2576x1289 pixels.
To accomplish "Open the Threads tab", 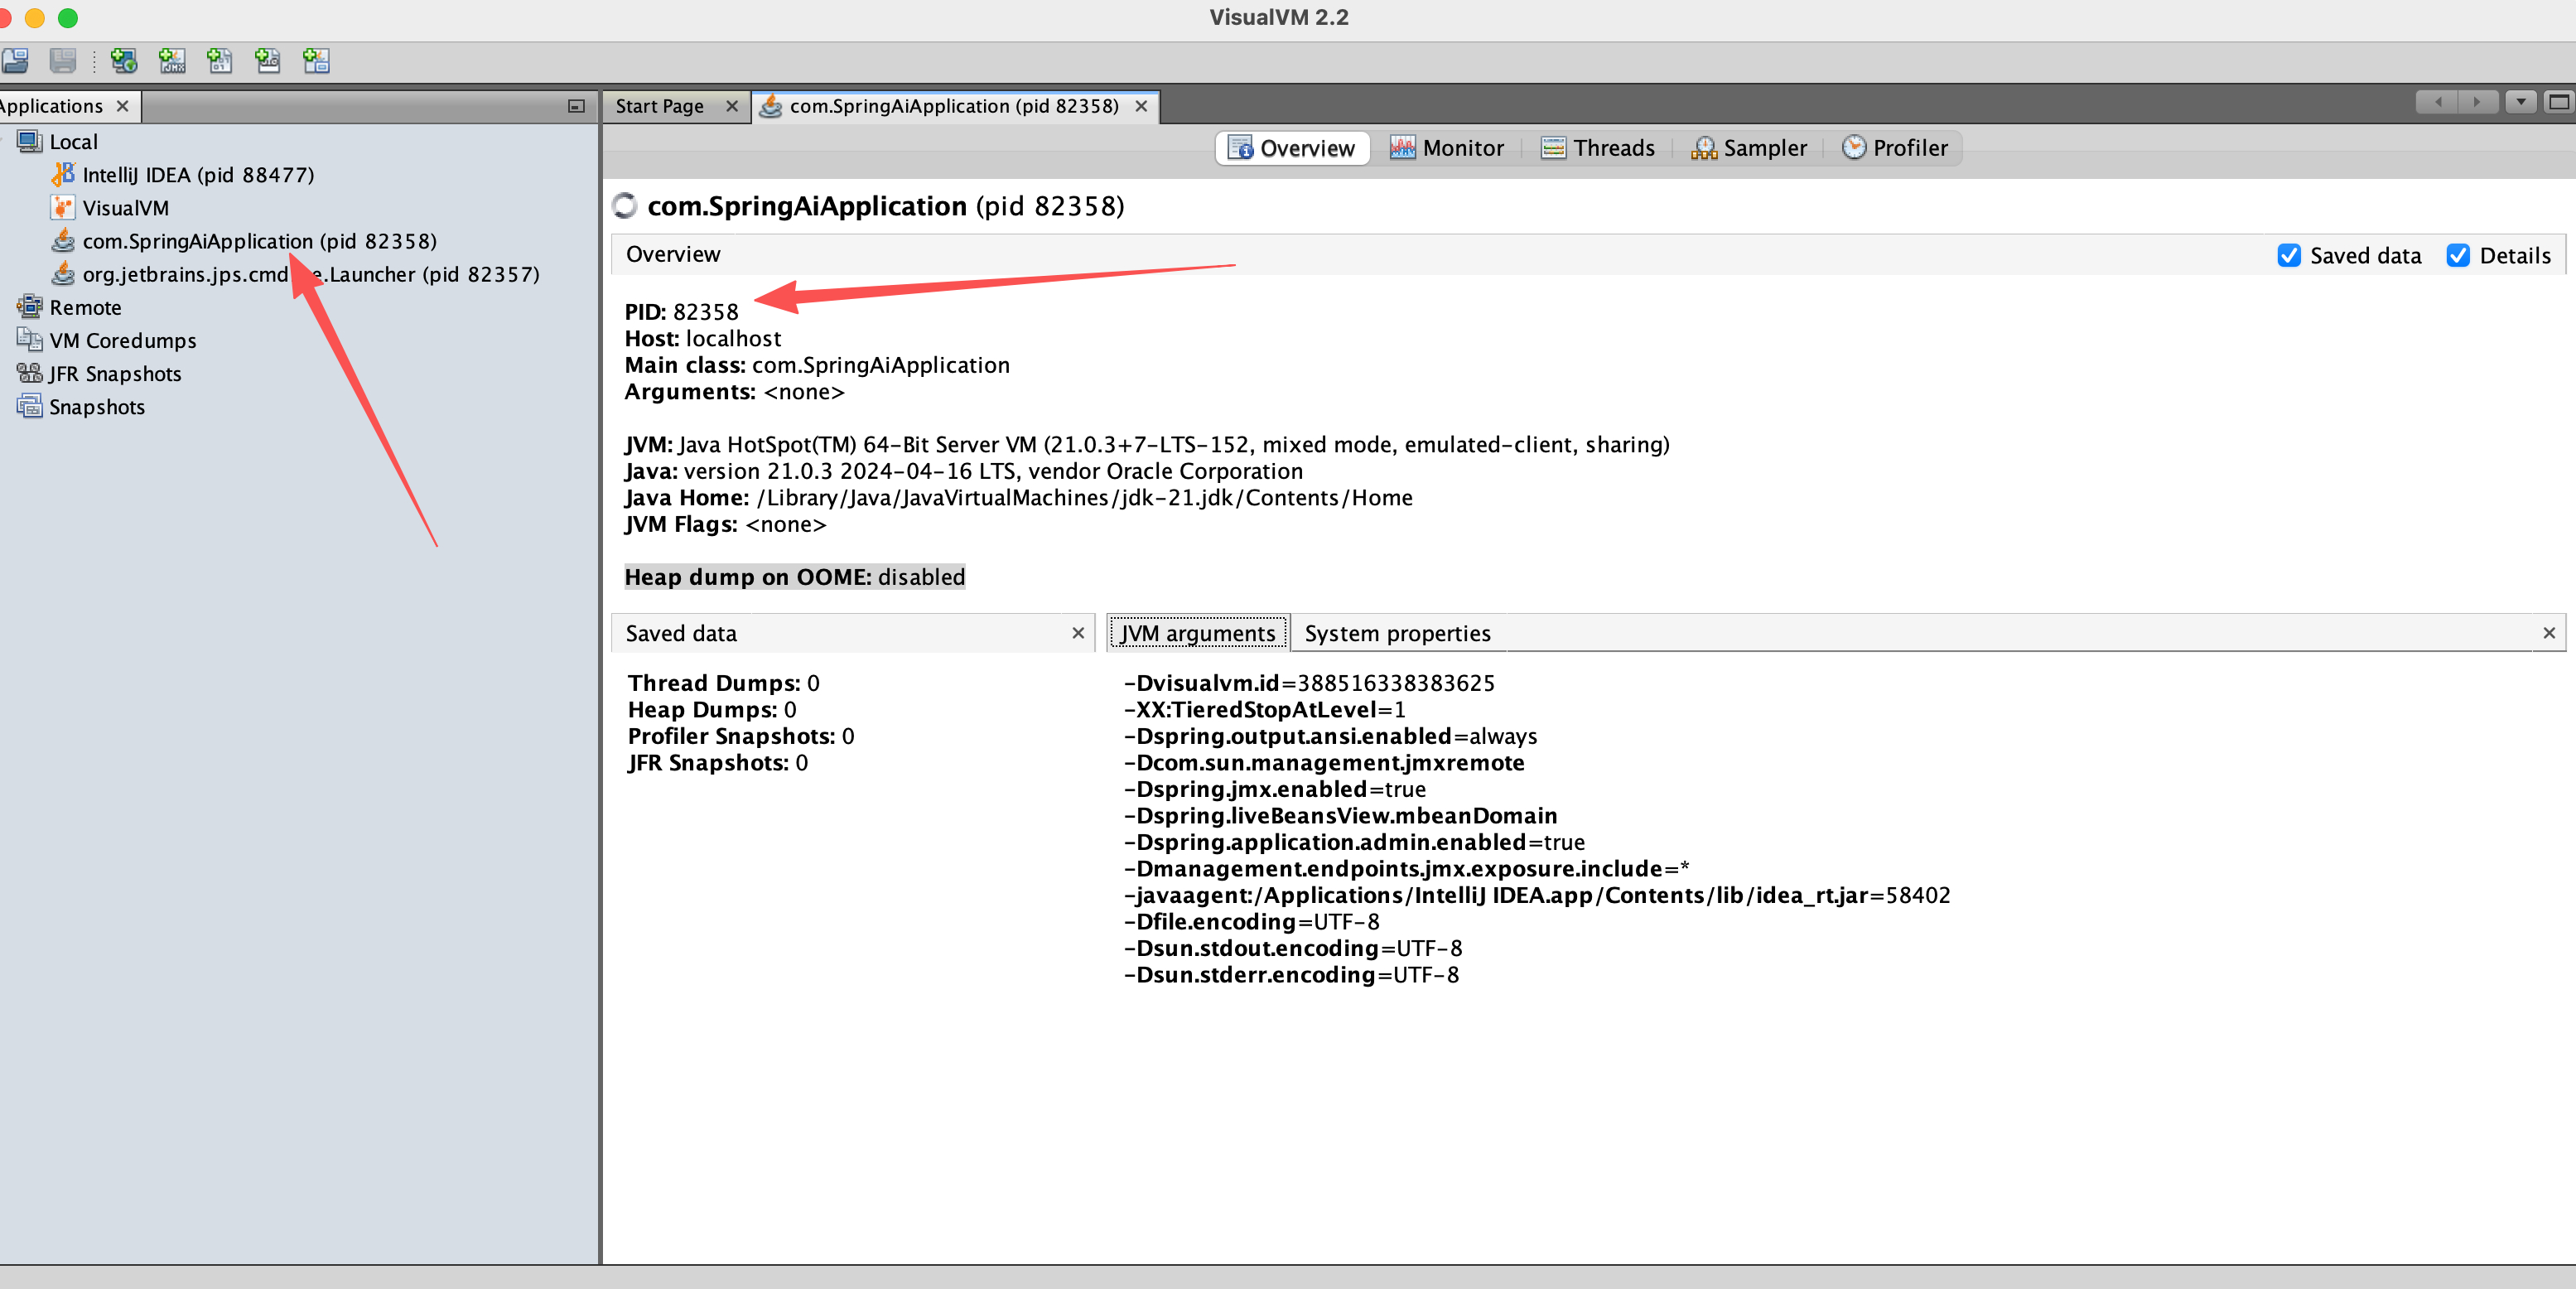I will tap(1597, 148).
